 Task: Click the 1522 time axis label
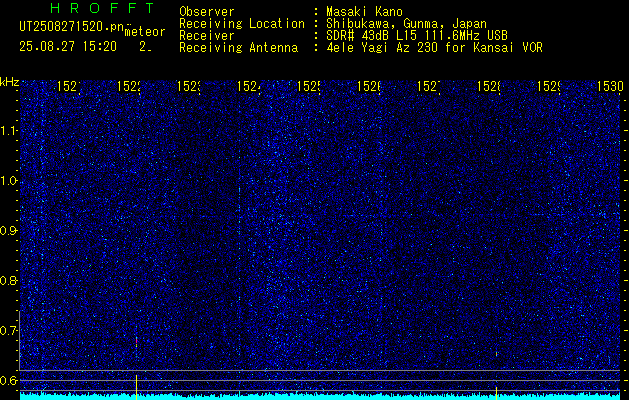point(129,86)
